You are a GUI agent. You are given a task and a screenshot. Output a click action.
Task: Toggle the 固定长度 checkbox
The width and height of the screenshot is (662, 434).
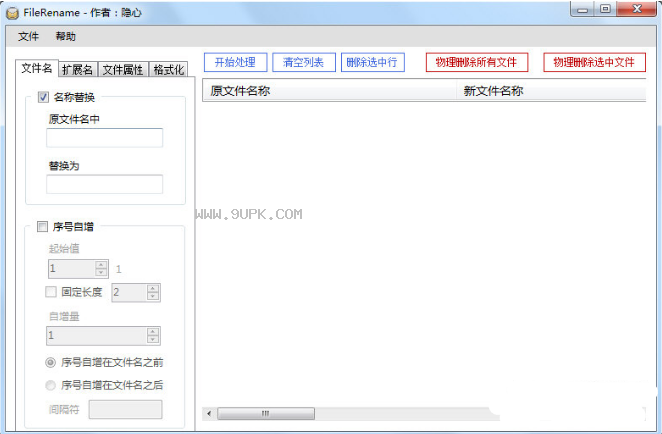pos(51,292)
